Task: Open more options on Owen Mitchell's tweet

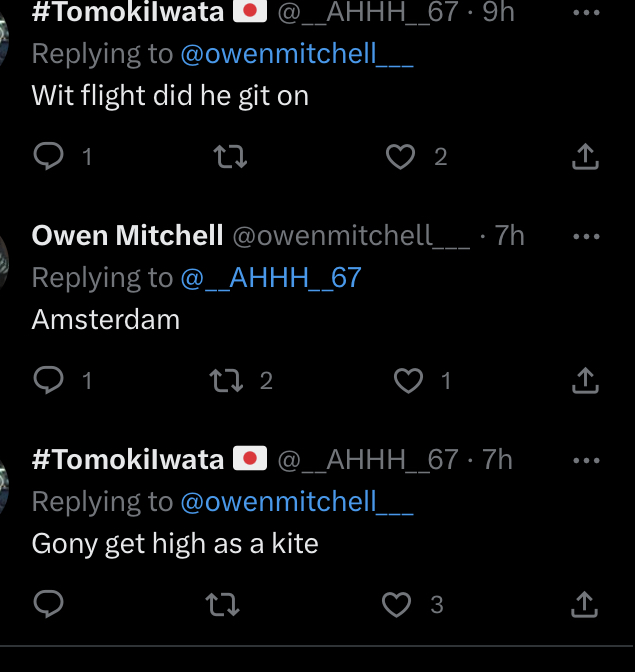Action: [585, 236]
